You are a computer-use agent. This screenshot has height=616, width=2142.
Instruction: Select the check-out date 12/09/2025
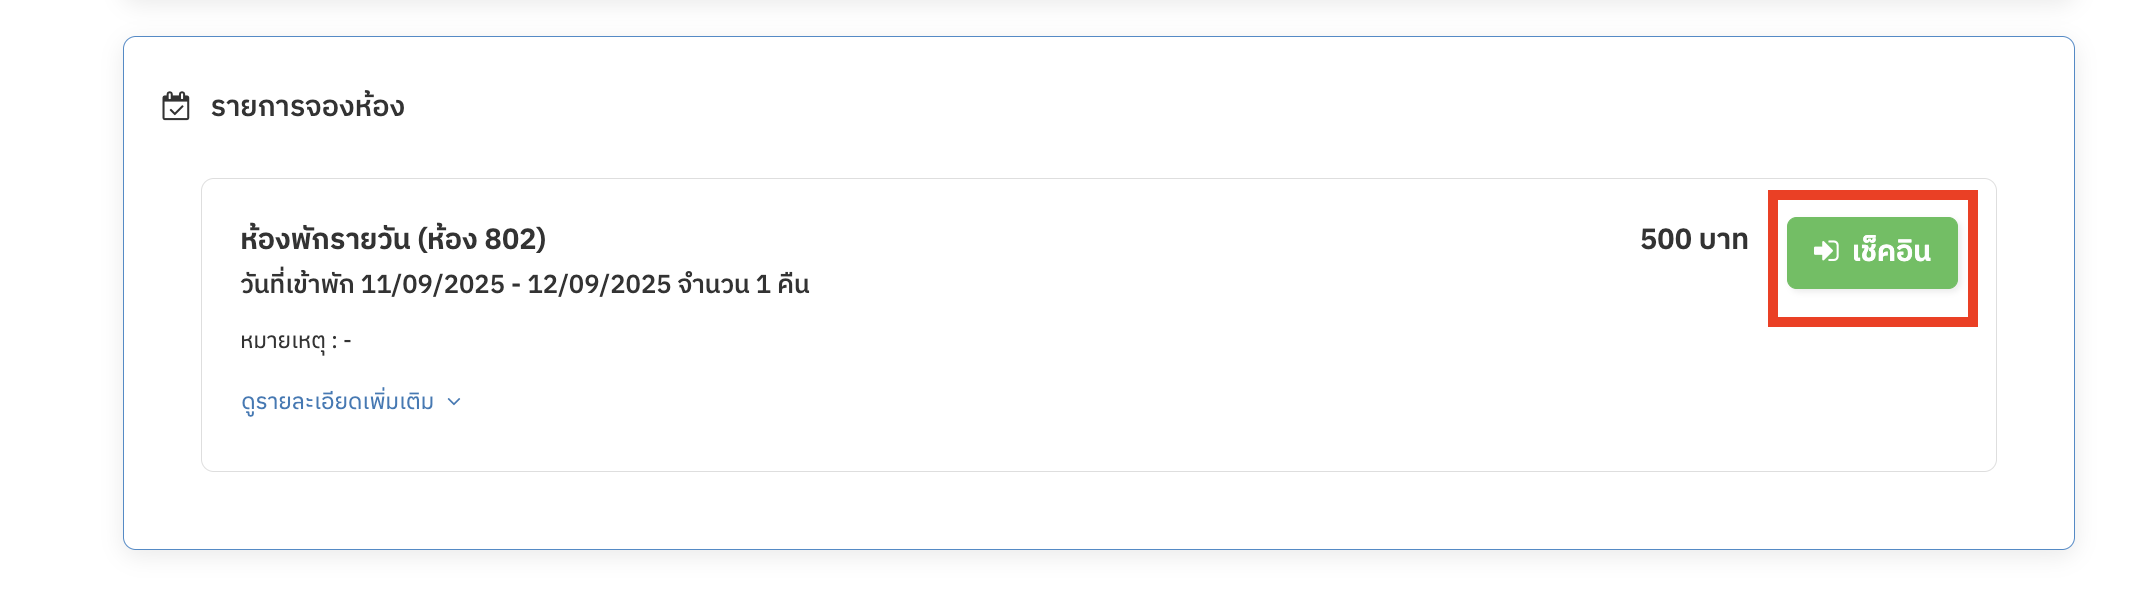coord(599,284)
